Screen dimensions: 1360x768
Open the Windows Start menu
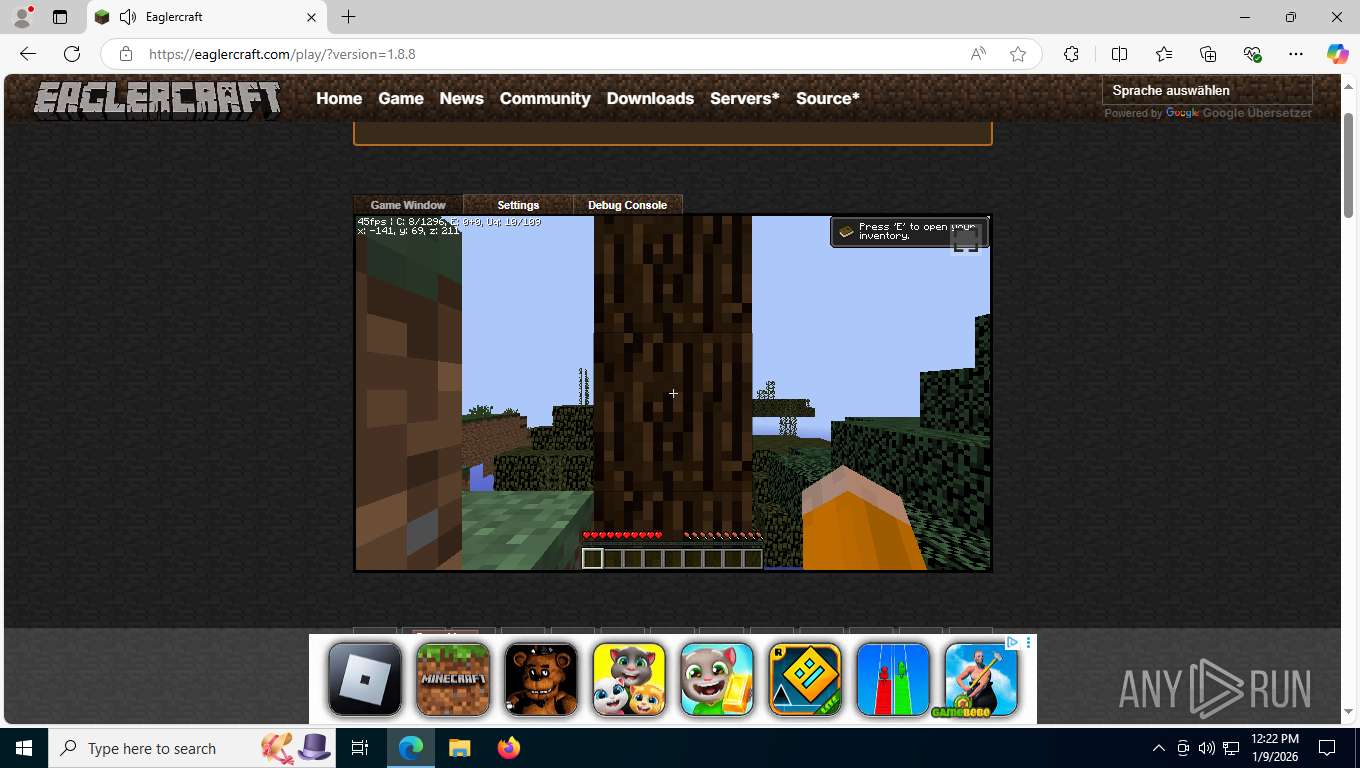tap(24, 748)
